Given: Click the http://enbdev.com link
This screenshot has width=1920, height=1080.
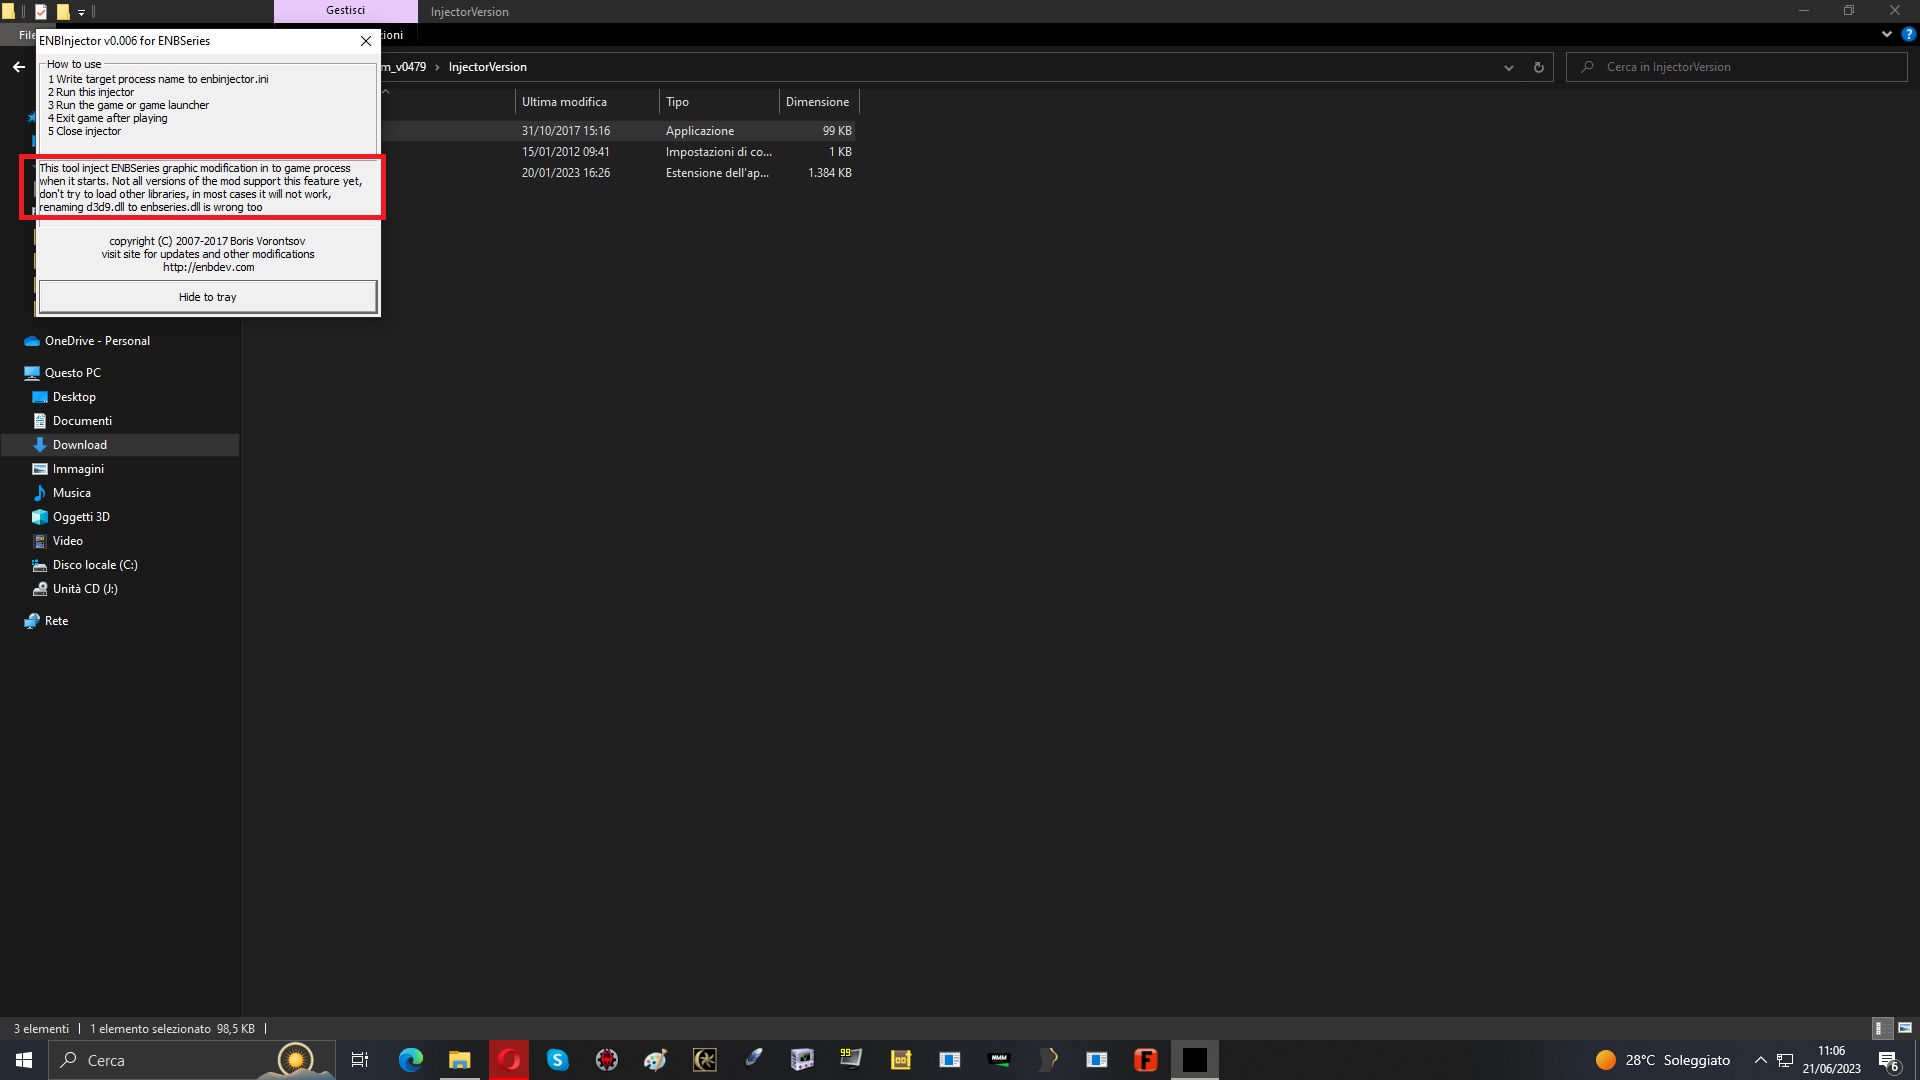Looking at the screenshot, I should click(x=207, y=267).
